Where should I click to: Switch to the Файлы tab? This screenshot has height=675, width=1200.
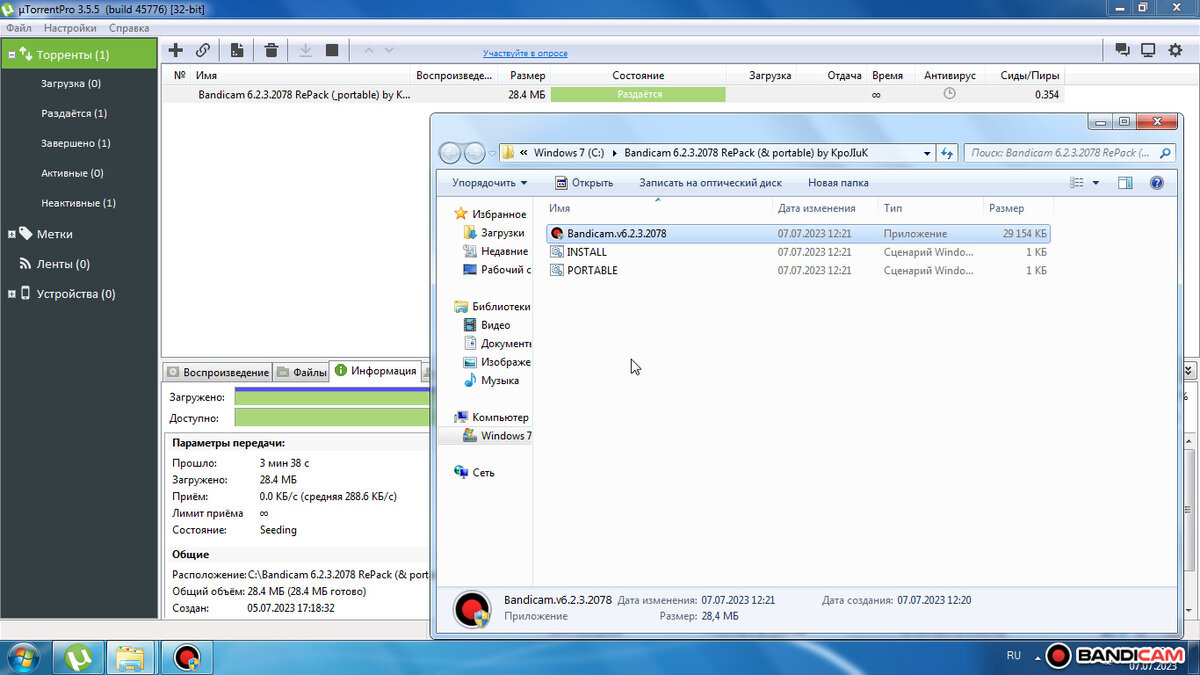click(x=302, y=372)
